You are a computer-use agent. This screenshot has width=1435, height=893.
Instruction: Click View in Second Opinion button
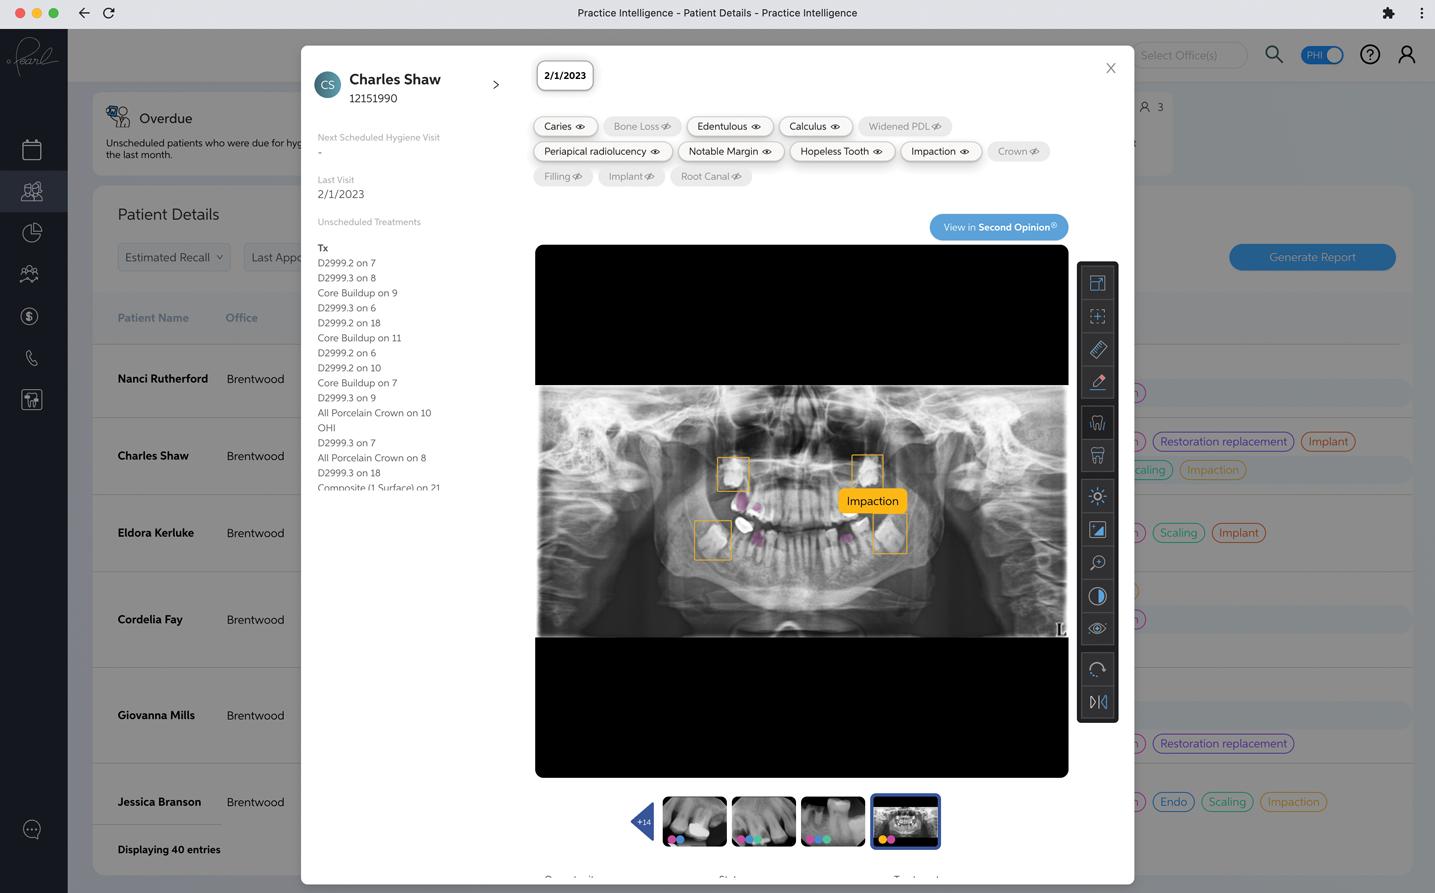(998, 227)
